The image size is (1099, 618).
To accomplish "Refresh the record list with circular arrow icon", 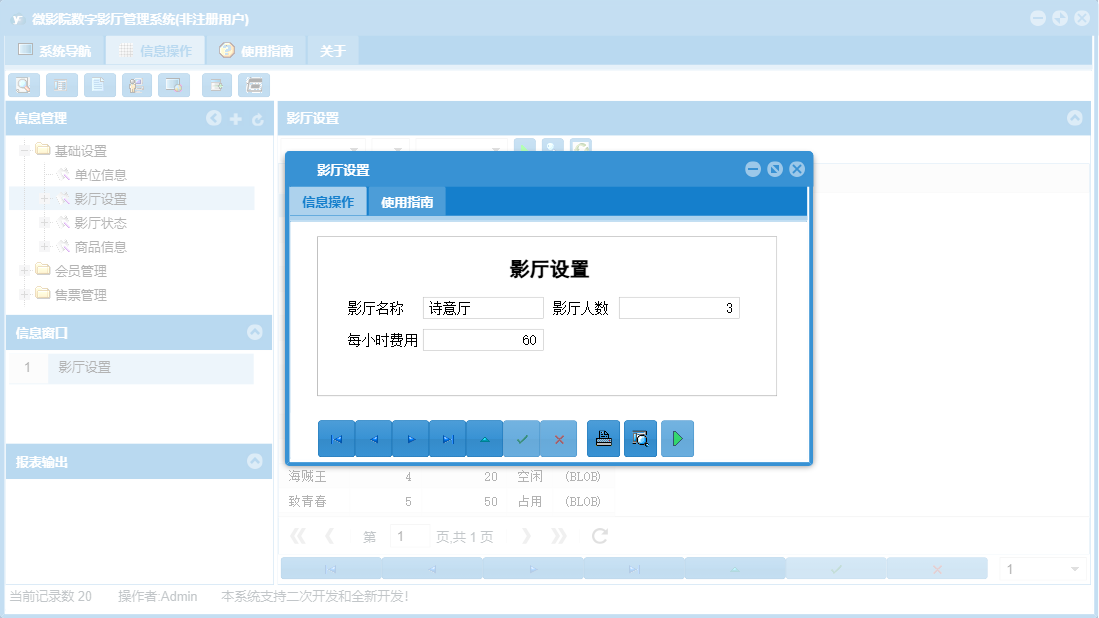I will (x=598, y=536).
